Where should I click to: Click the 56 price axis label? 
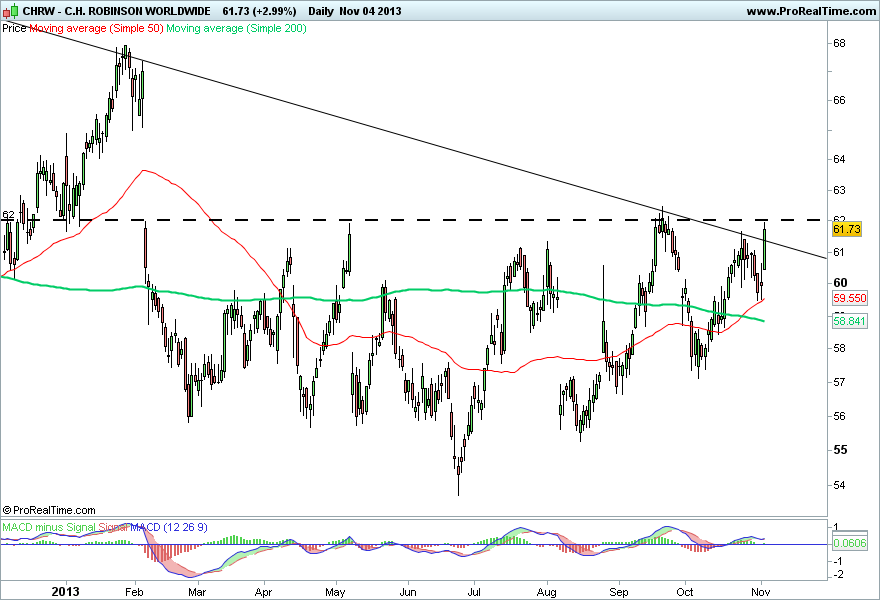[839, 416]
